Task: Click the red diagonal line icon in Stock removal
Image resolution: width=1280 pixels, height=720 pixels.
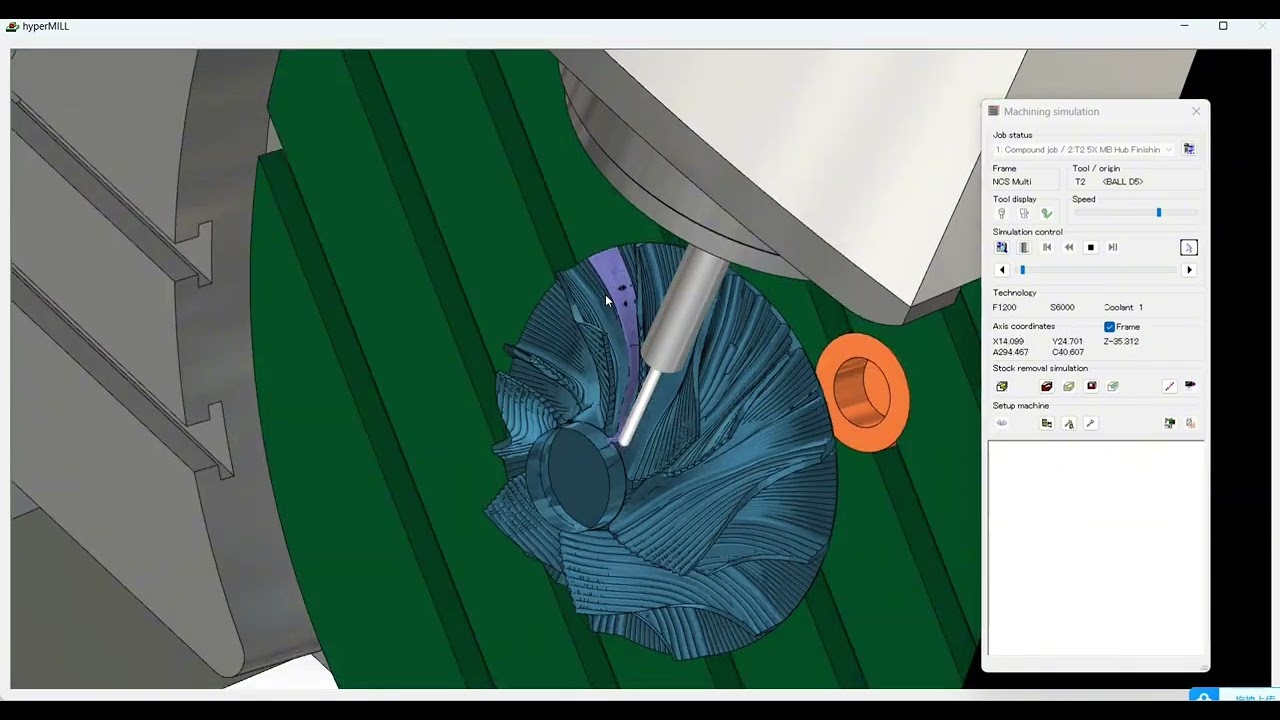Action: [x=1169, y=386]
